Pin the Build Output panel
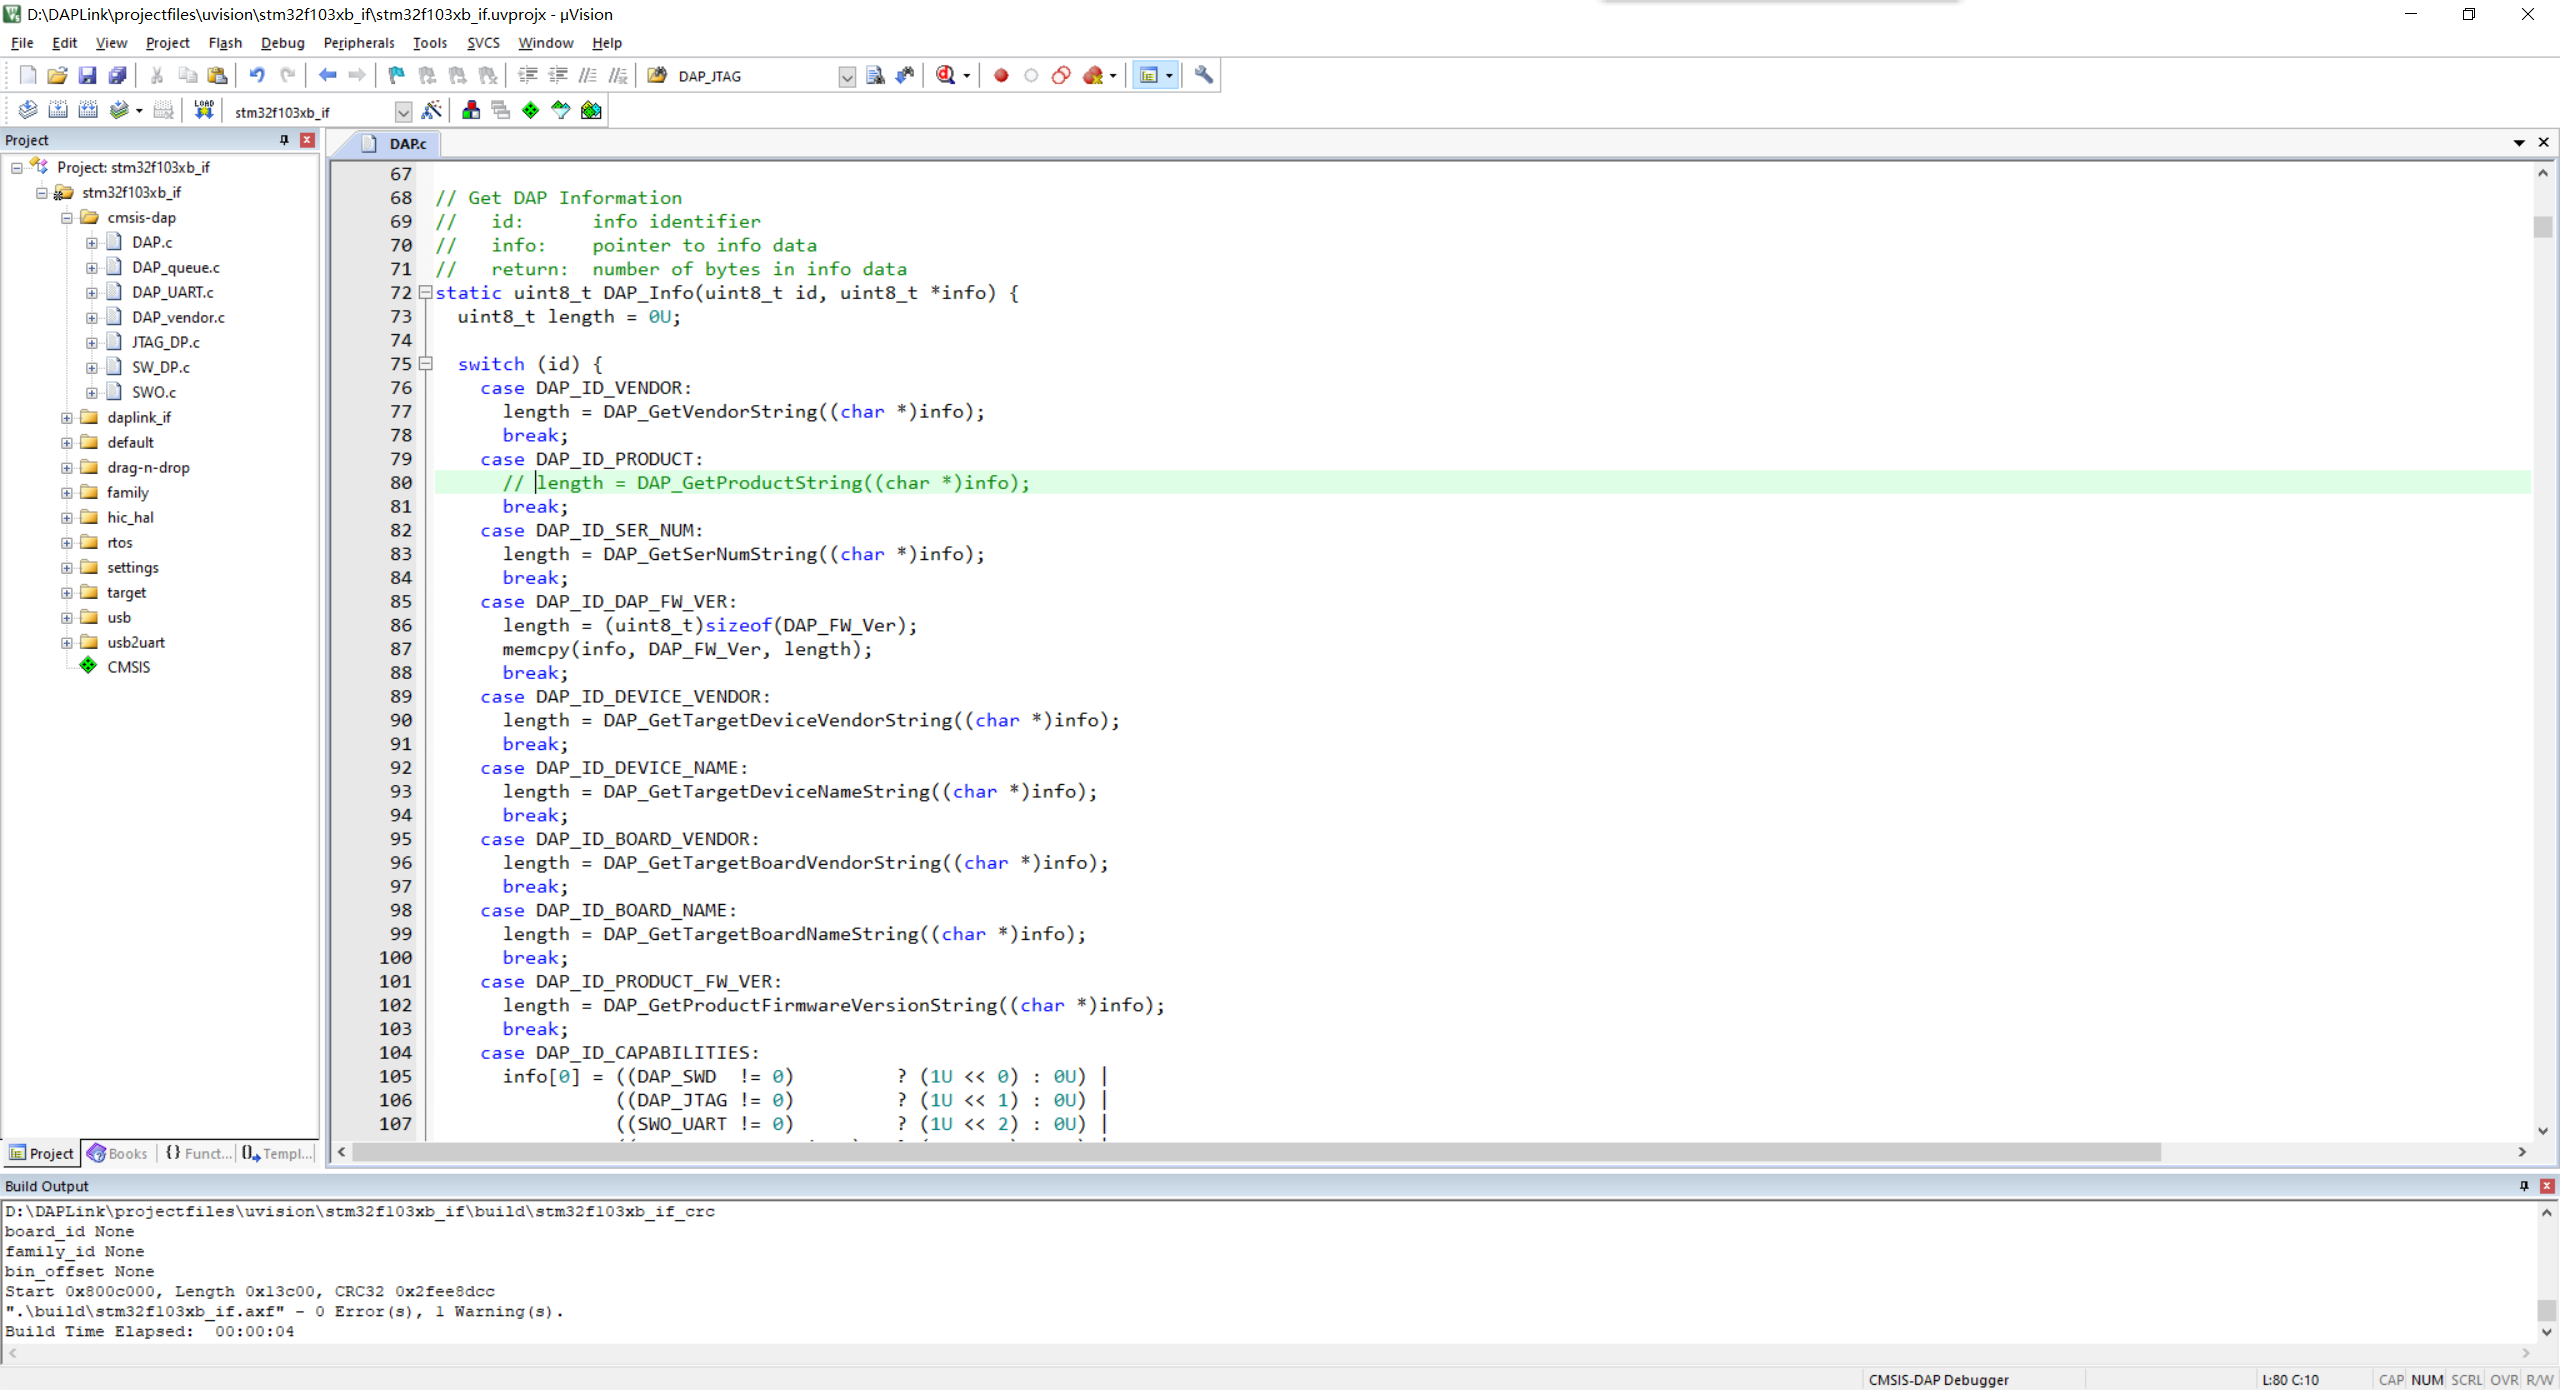2560x1390 pixels. point(2522,1186)
